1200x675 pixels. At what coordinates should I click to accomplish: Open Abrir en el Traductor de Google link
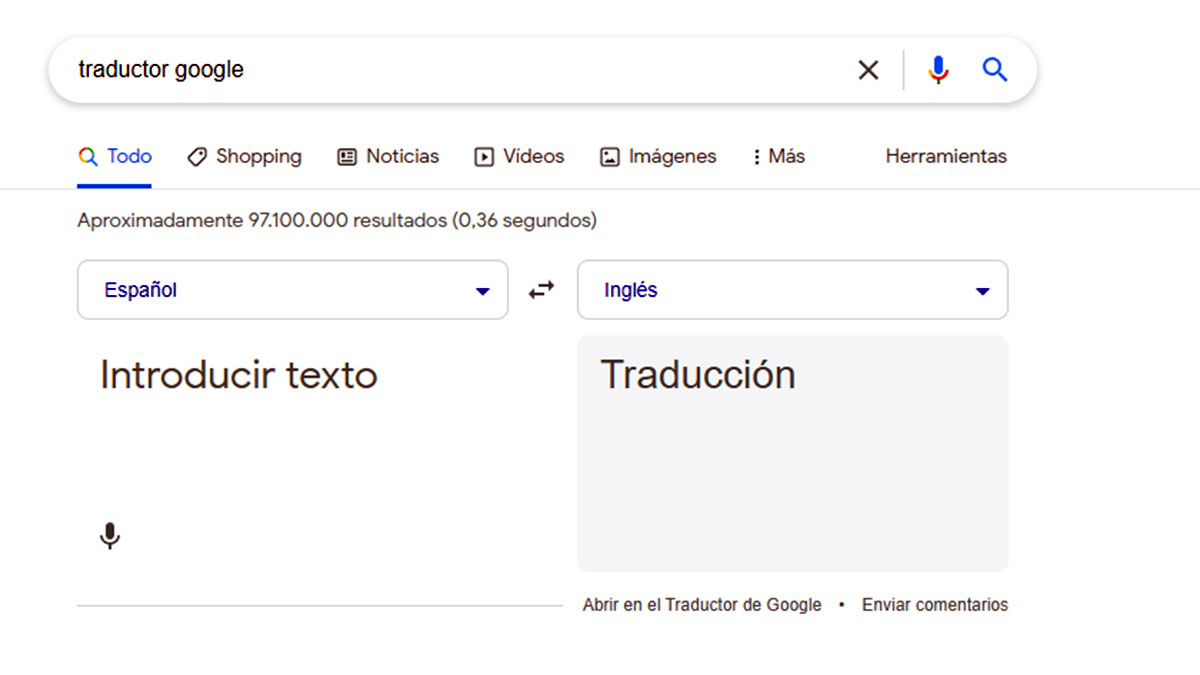coord(701,605)
